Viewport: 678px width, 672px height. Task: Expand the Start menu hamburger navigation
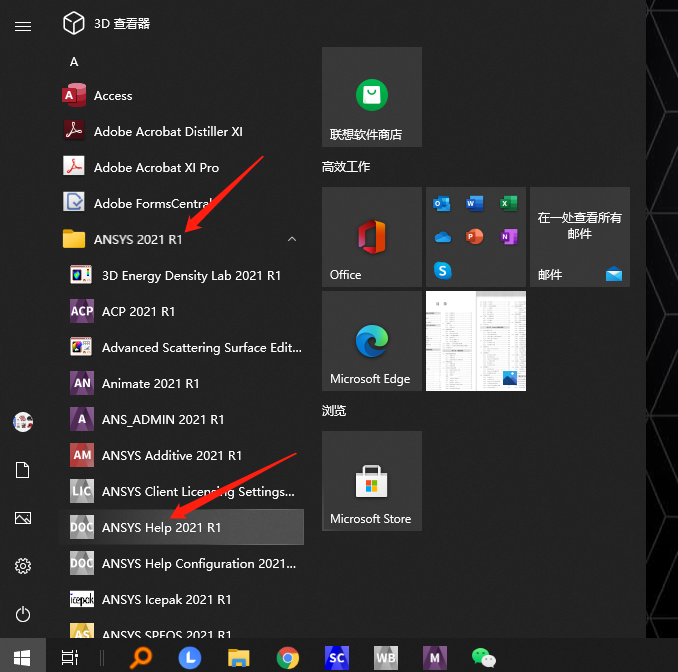[22, 27]
